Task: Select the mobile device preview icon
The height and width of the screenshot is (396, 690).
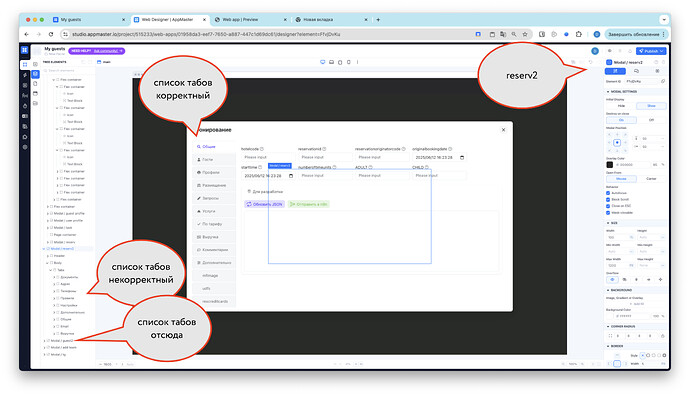Action: [349, 62]
